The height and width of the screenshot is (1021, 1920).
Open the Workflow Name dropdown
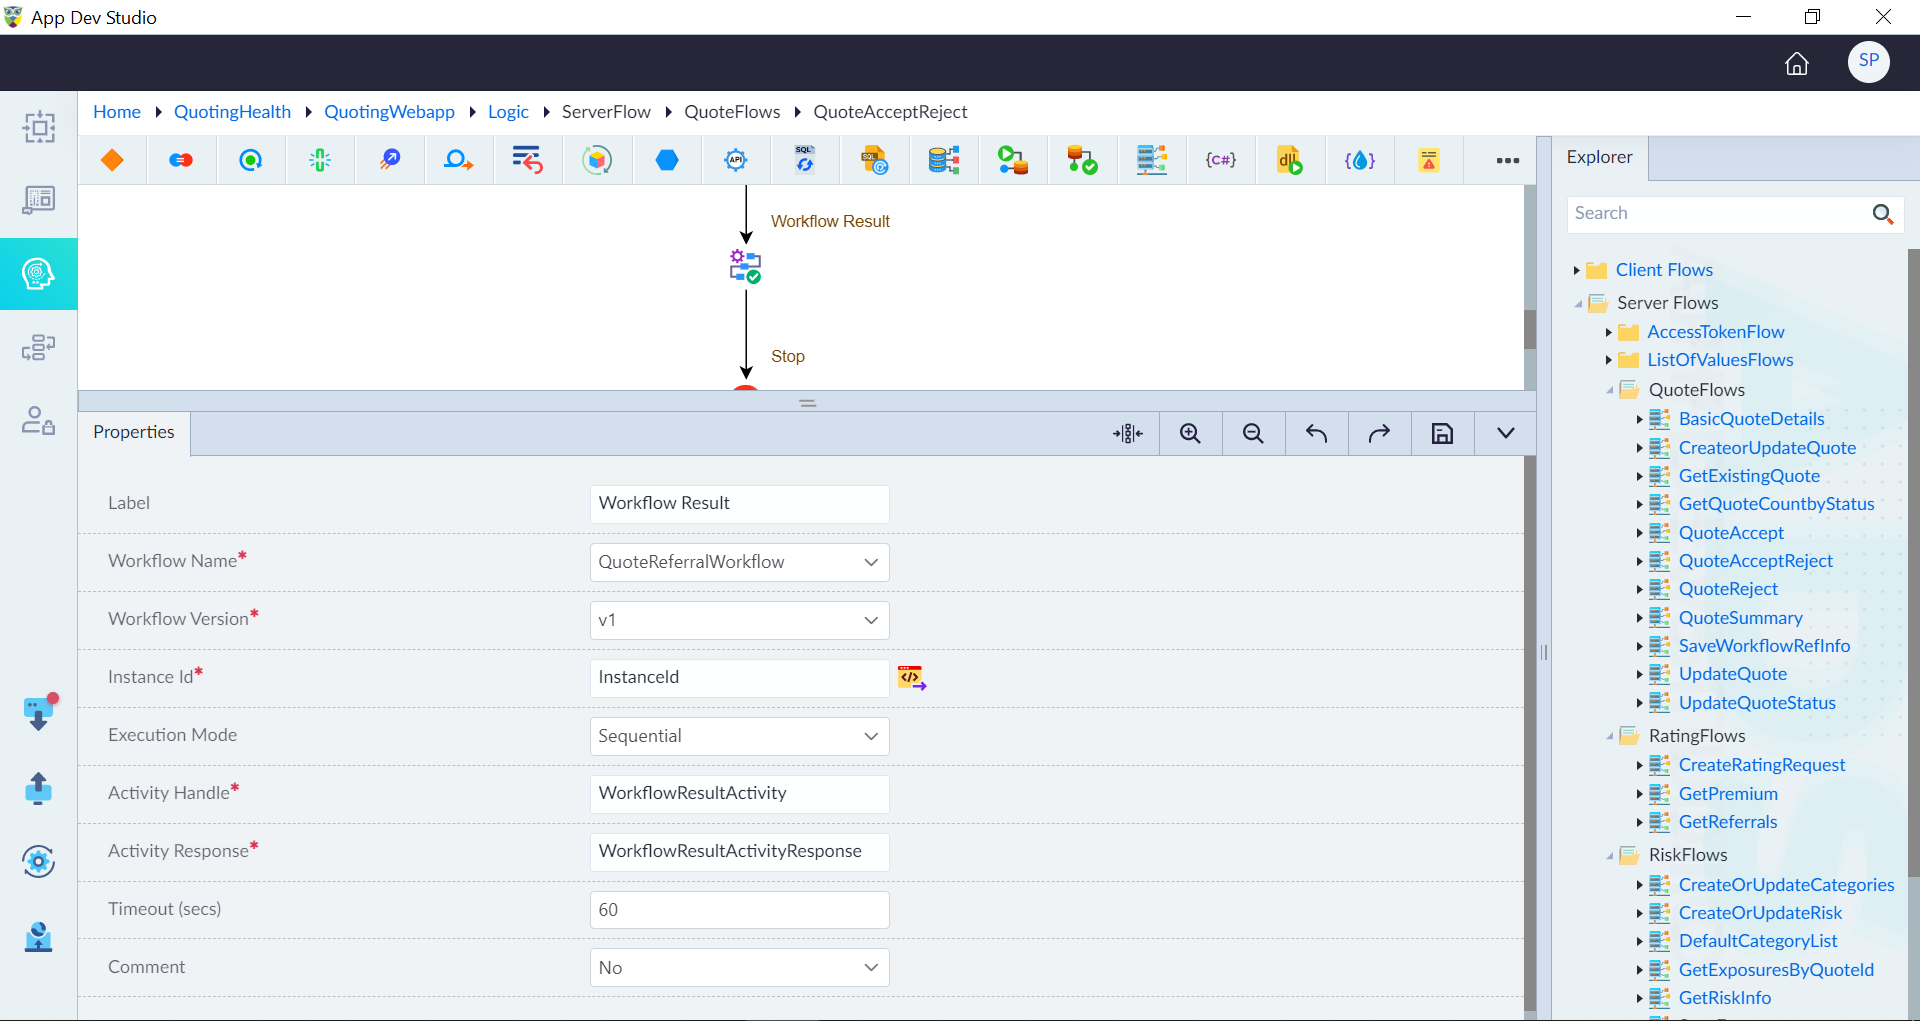click(739, 562)
